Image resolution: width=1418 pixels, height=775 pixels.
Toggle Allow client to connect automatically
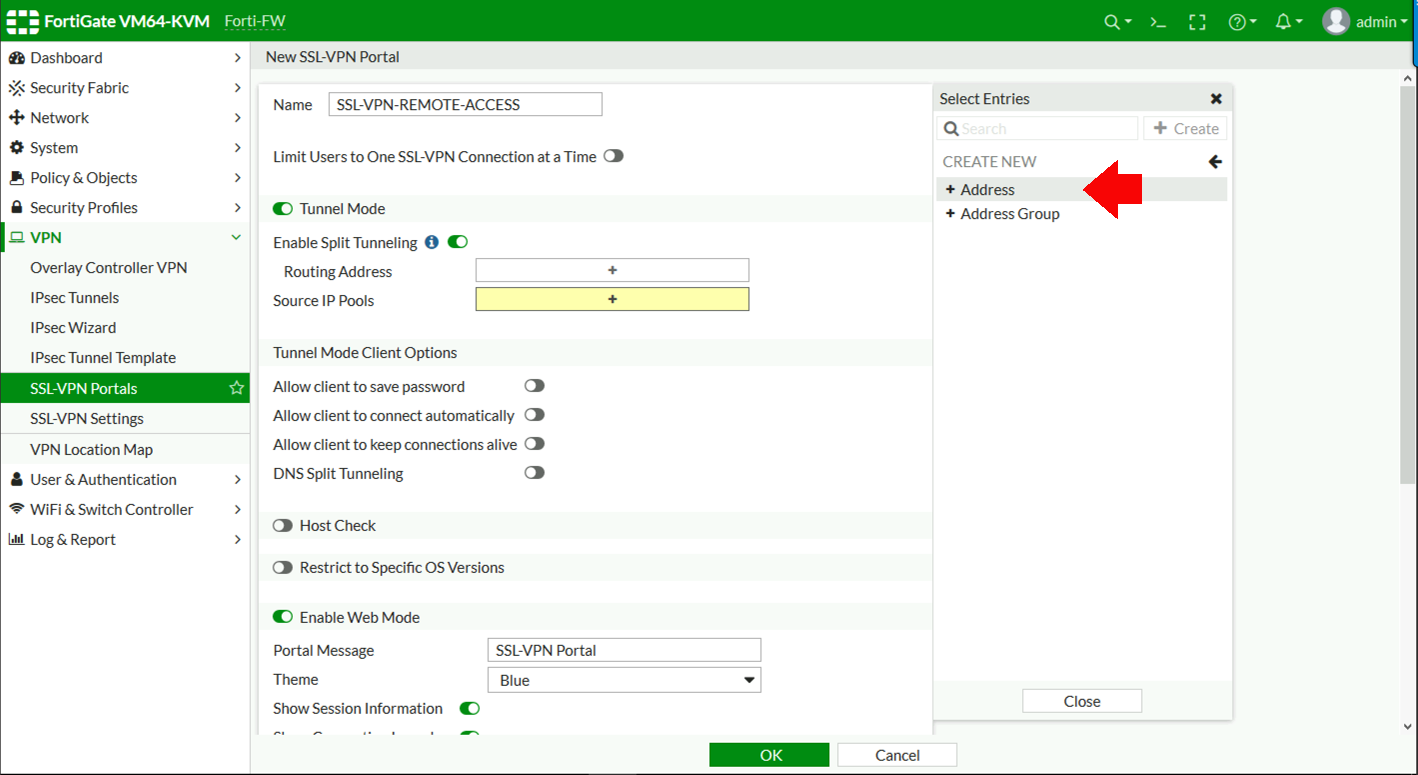tap(535, 415)
